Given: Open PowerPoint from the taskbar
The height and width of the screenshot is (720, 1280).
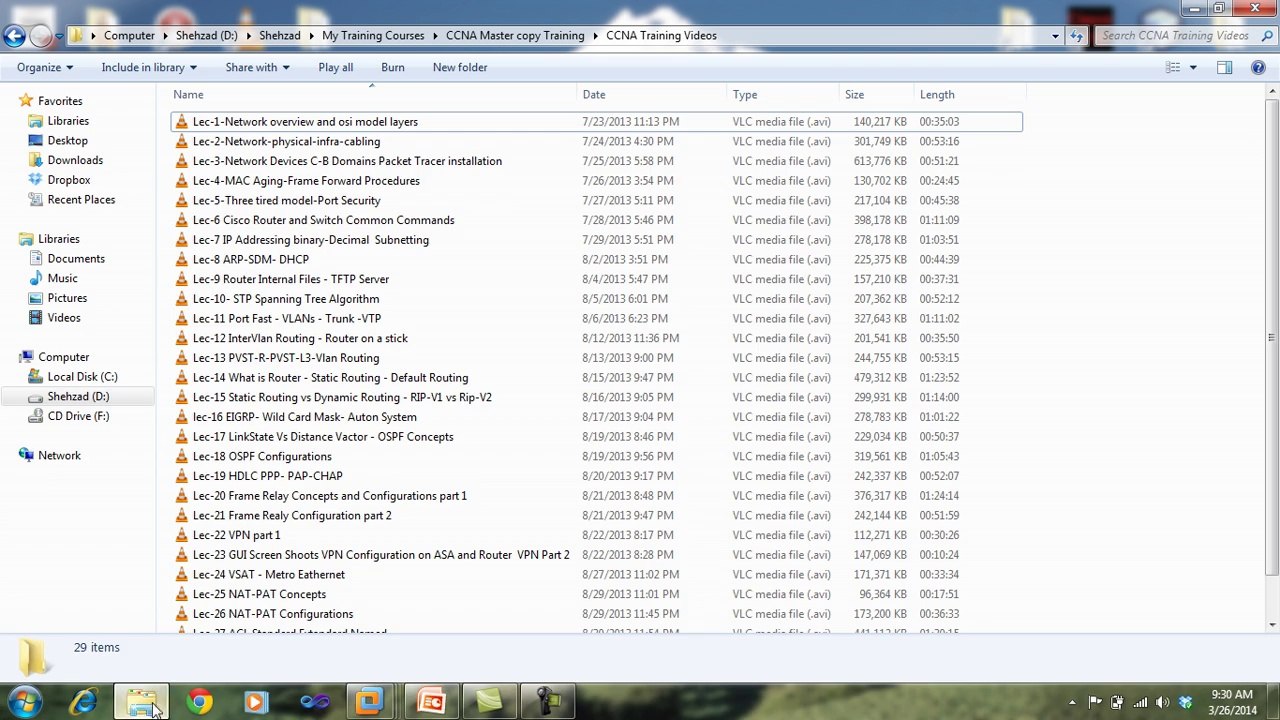Looking at the screenshot, I should (x=431, y=702).
